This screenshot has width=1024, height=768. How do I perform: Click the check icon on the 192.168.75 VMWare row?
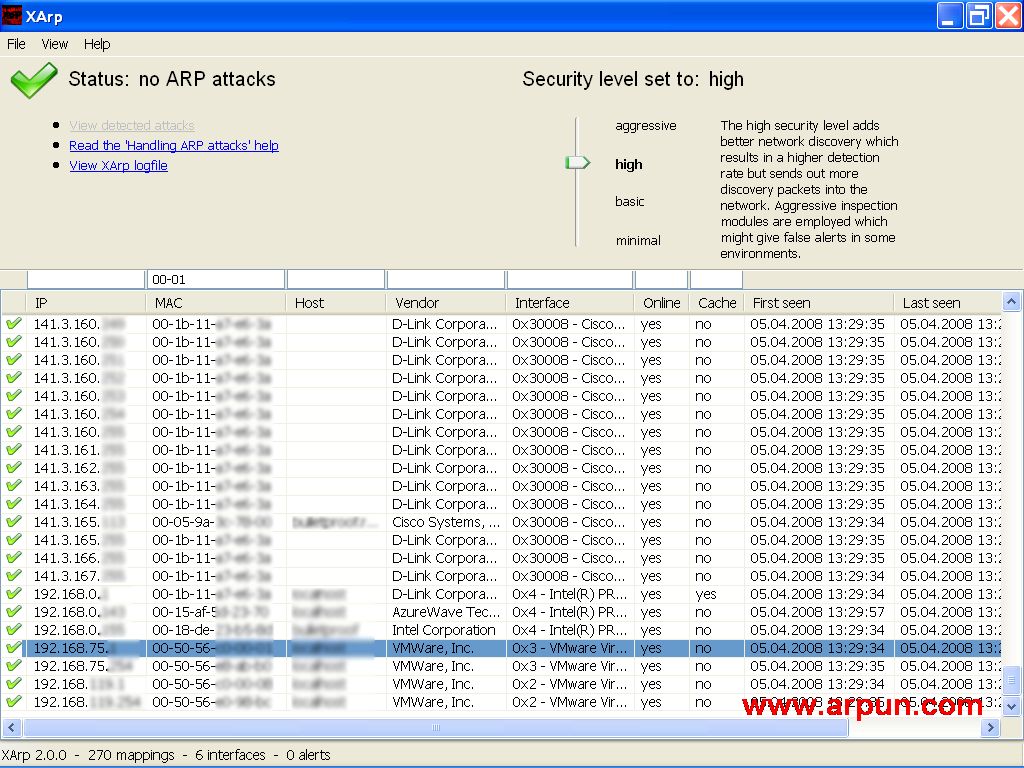pyautogui.click(x=13, y=648)
